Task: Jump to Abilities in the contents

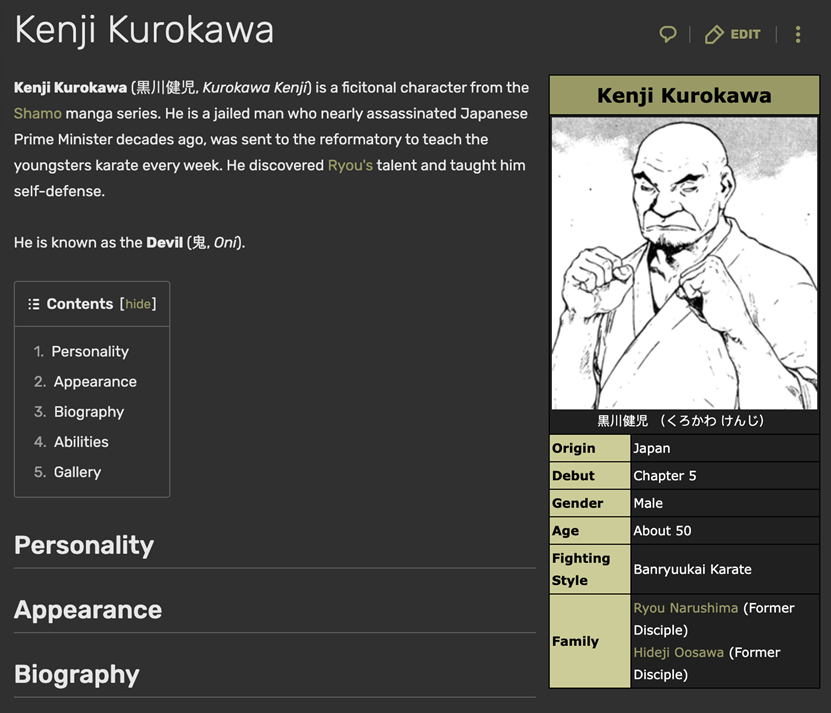Action: (81, 442)
